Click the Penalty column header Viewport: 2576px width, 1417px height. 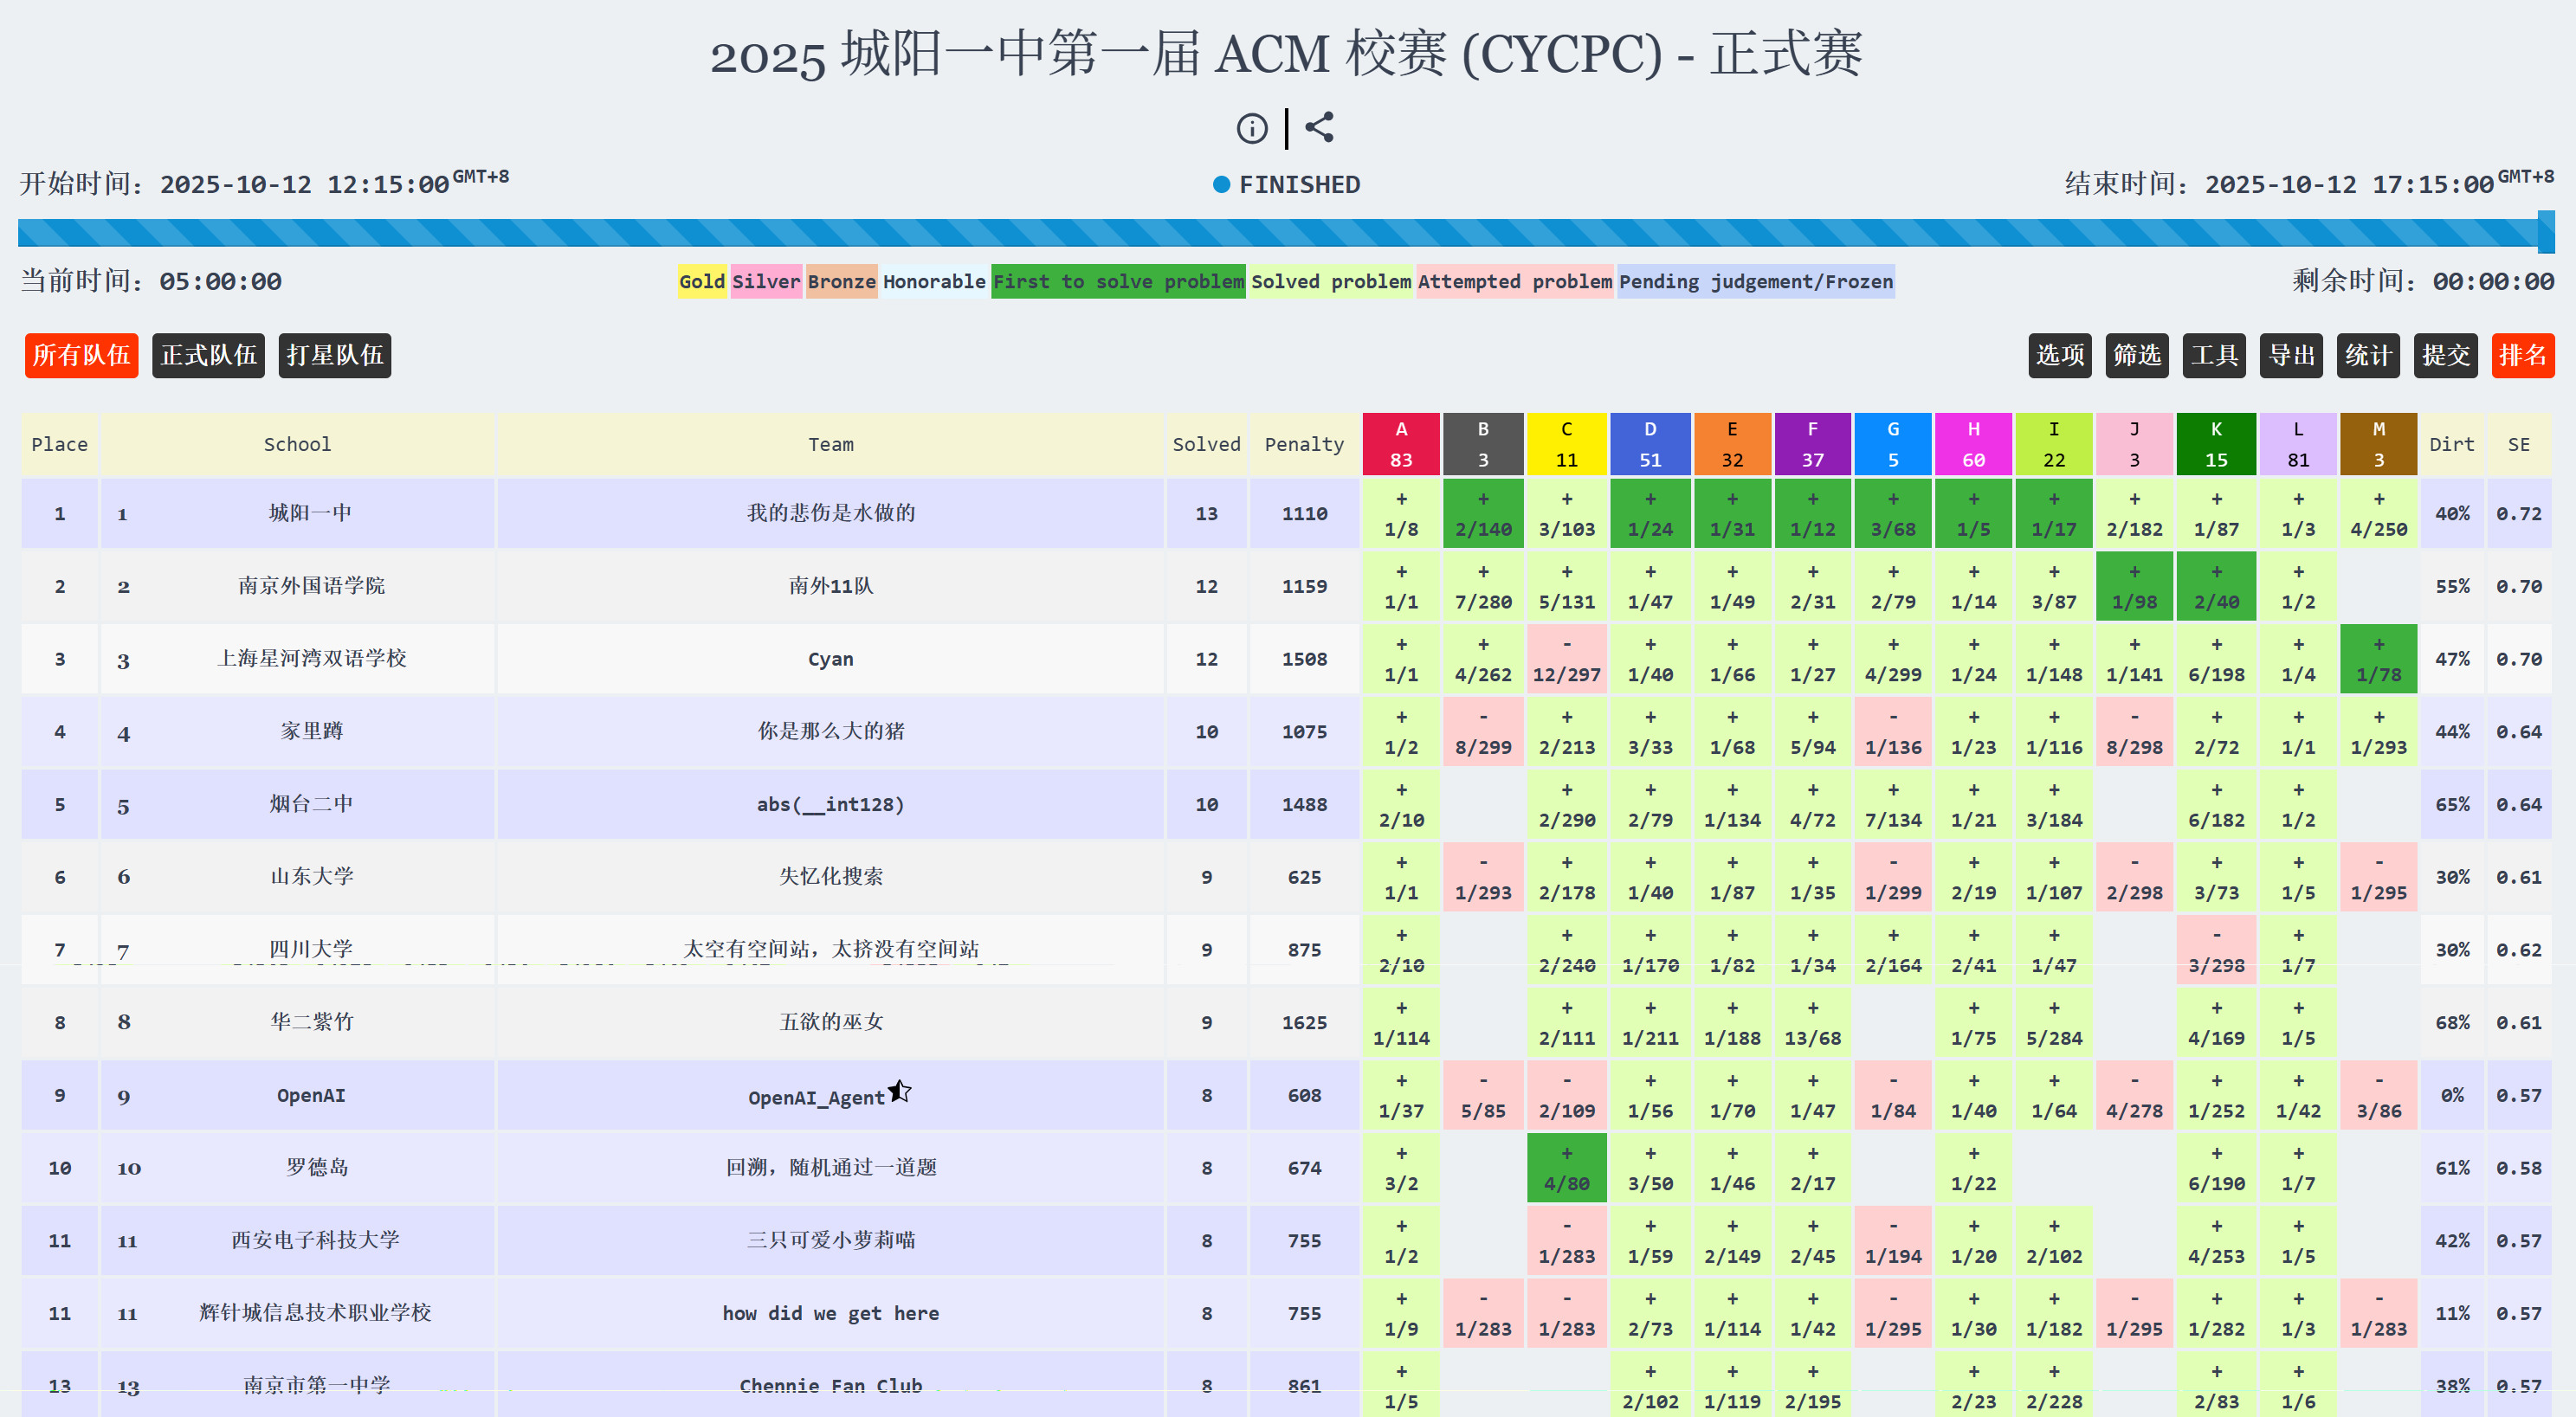coord(1304,444)
